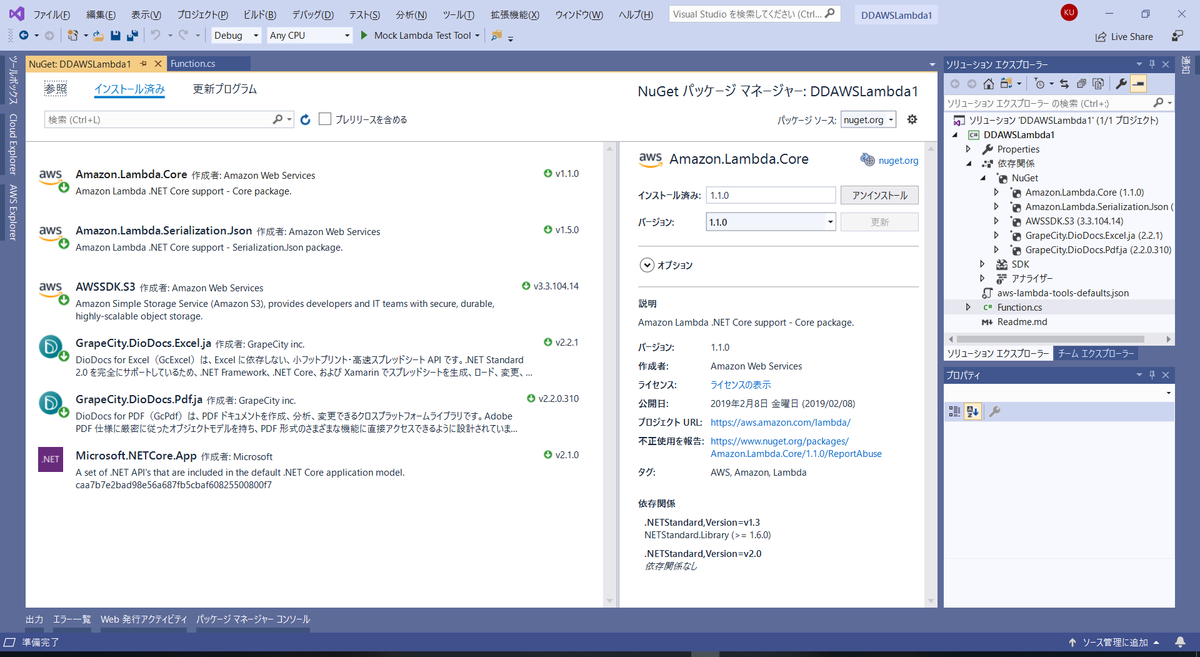
Task: Open the Build menu
Action: pyautogui.click(x=260, y=15)
